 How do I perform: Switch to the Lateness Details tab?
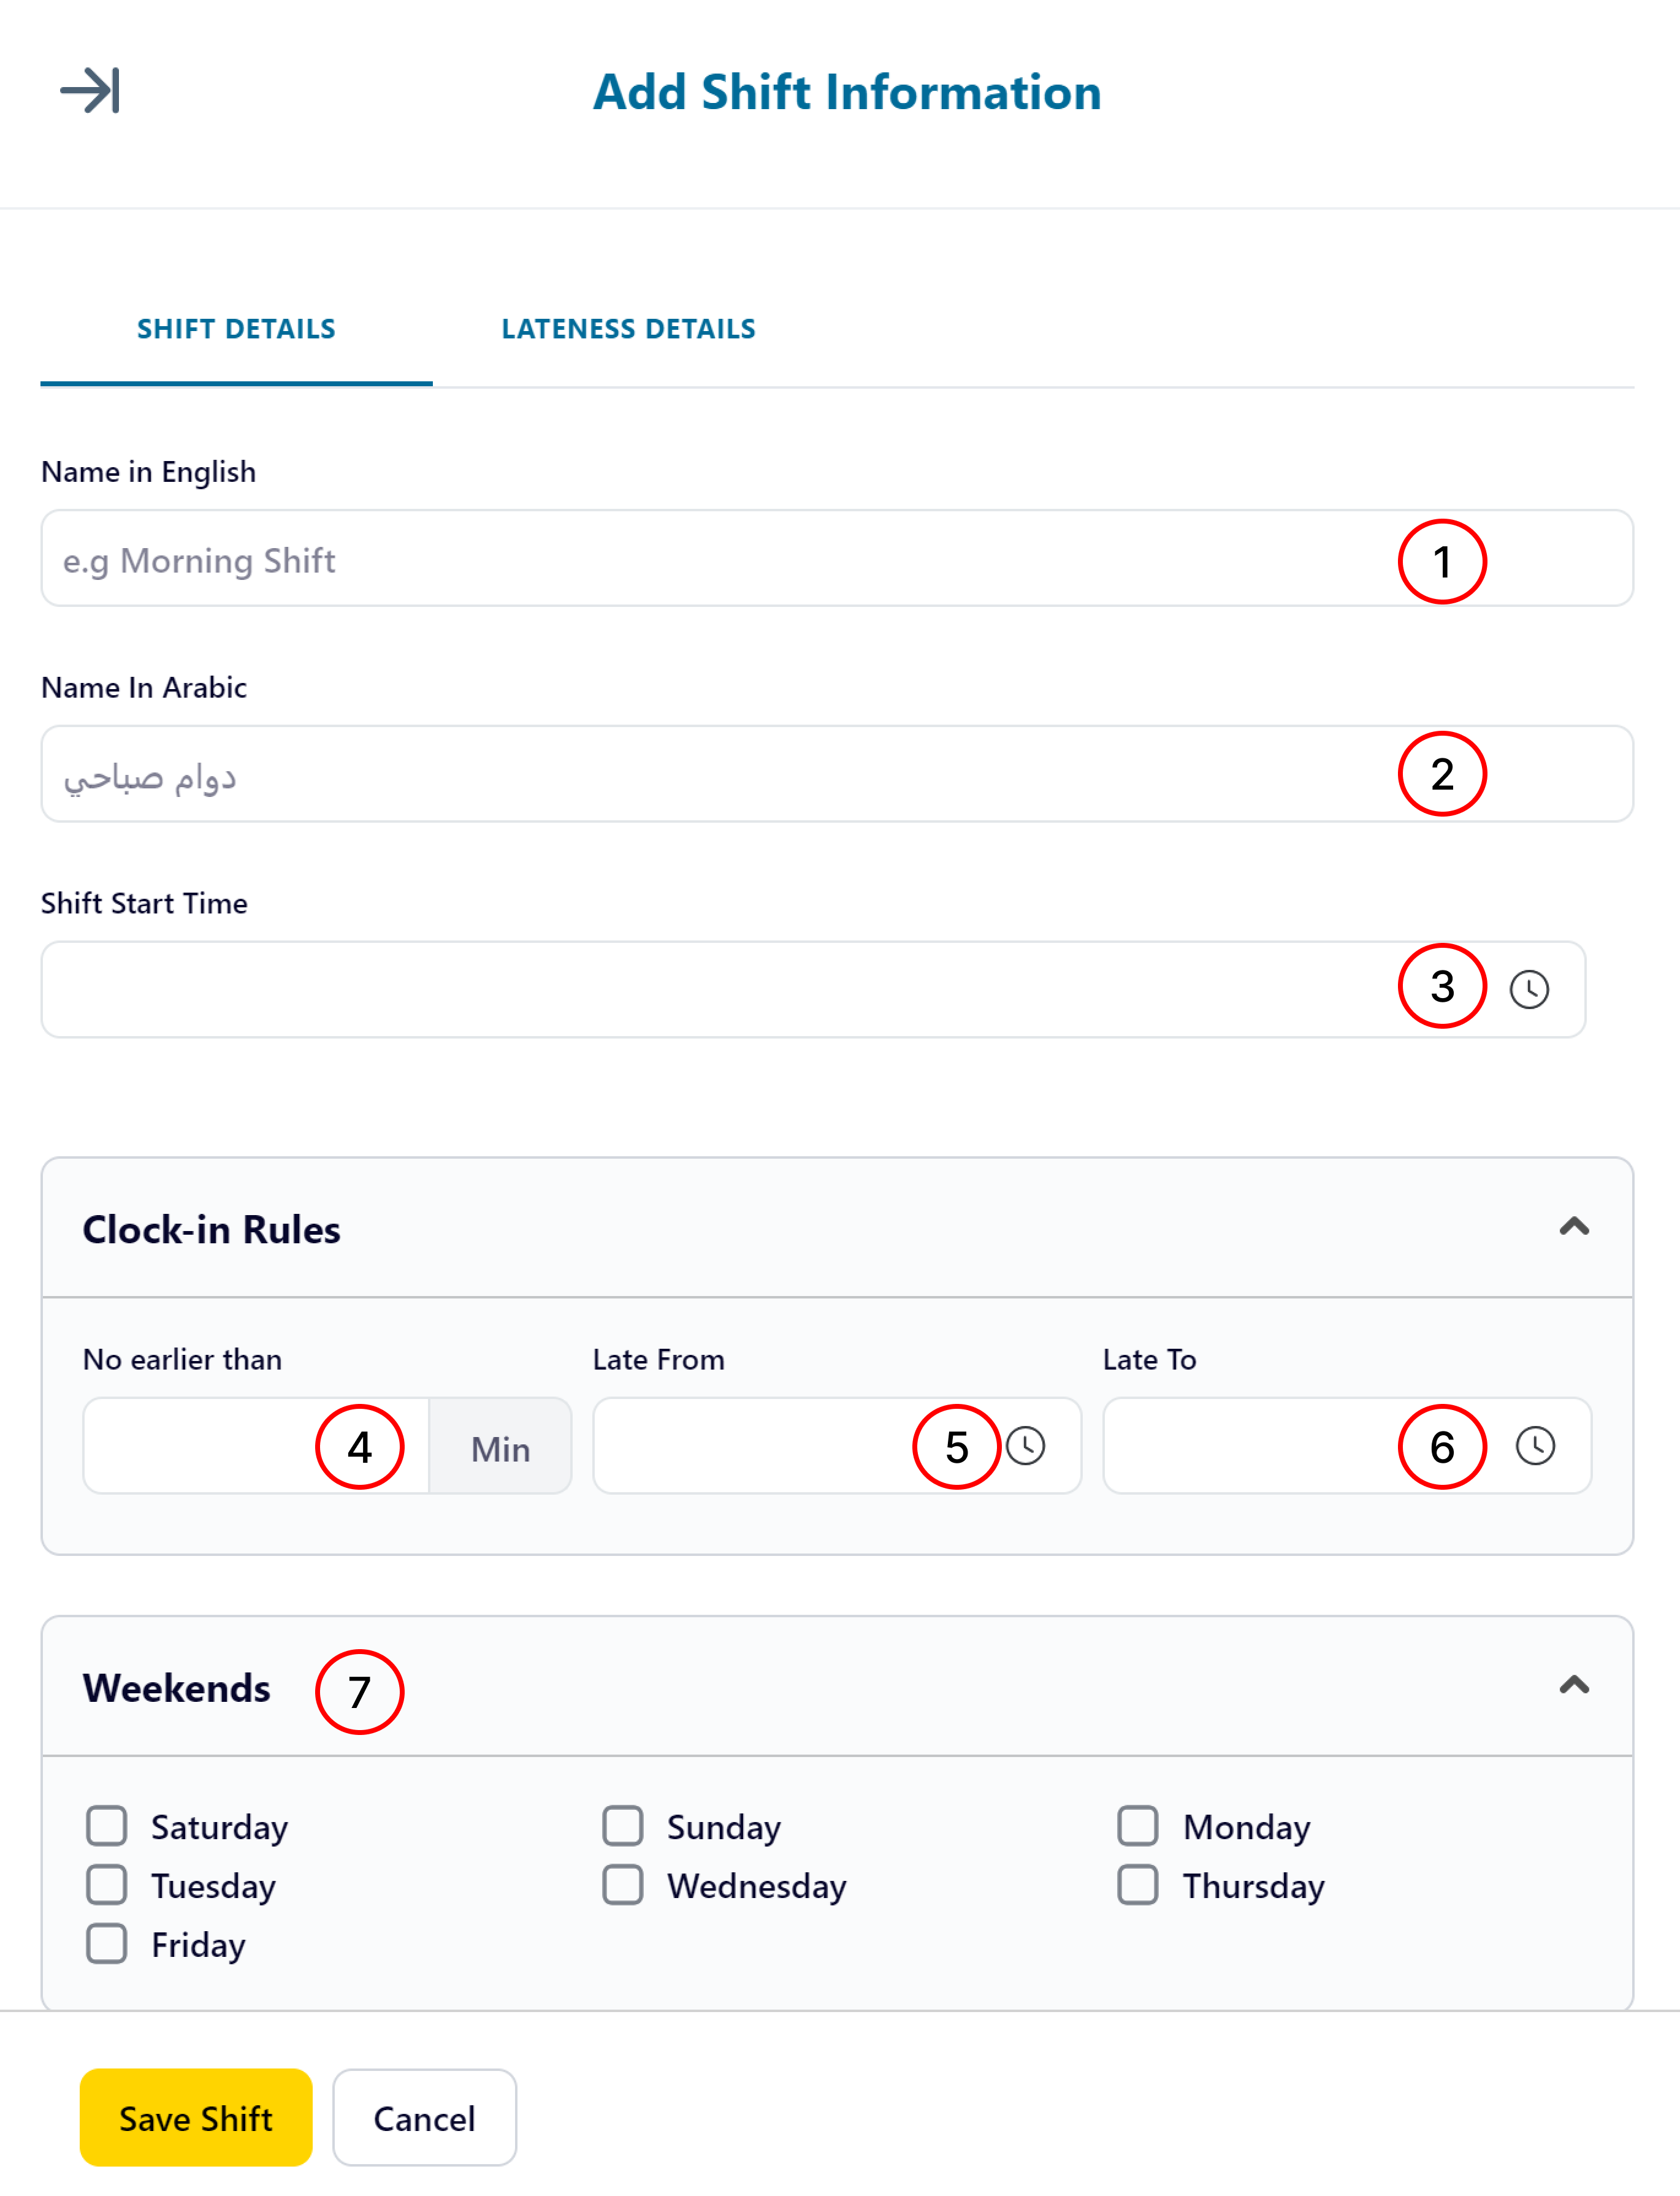pyautogui.click(x=628, y=329)
